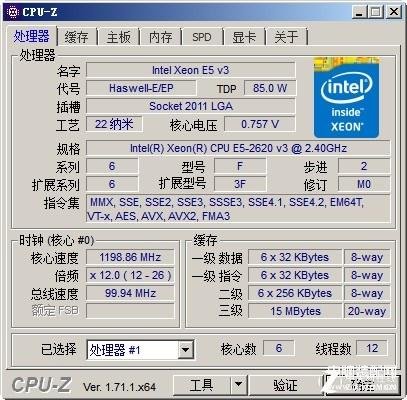Click the 指令集 instructions text box

tap(238, 209)
